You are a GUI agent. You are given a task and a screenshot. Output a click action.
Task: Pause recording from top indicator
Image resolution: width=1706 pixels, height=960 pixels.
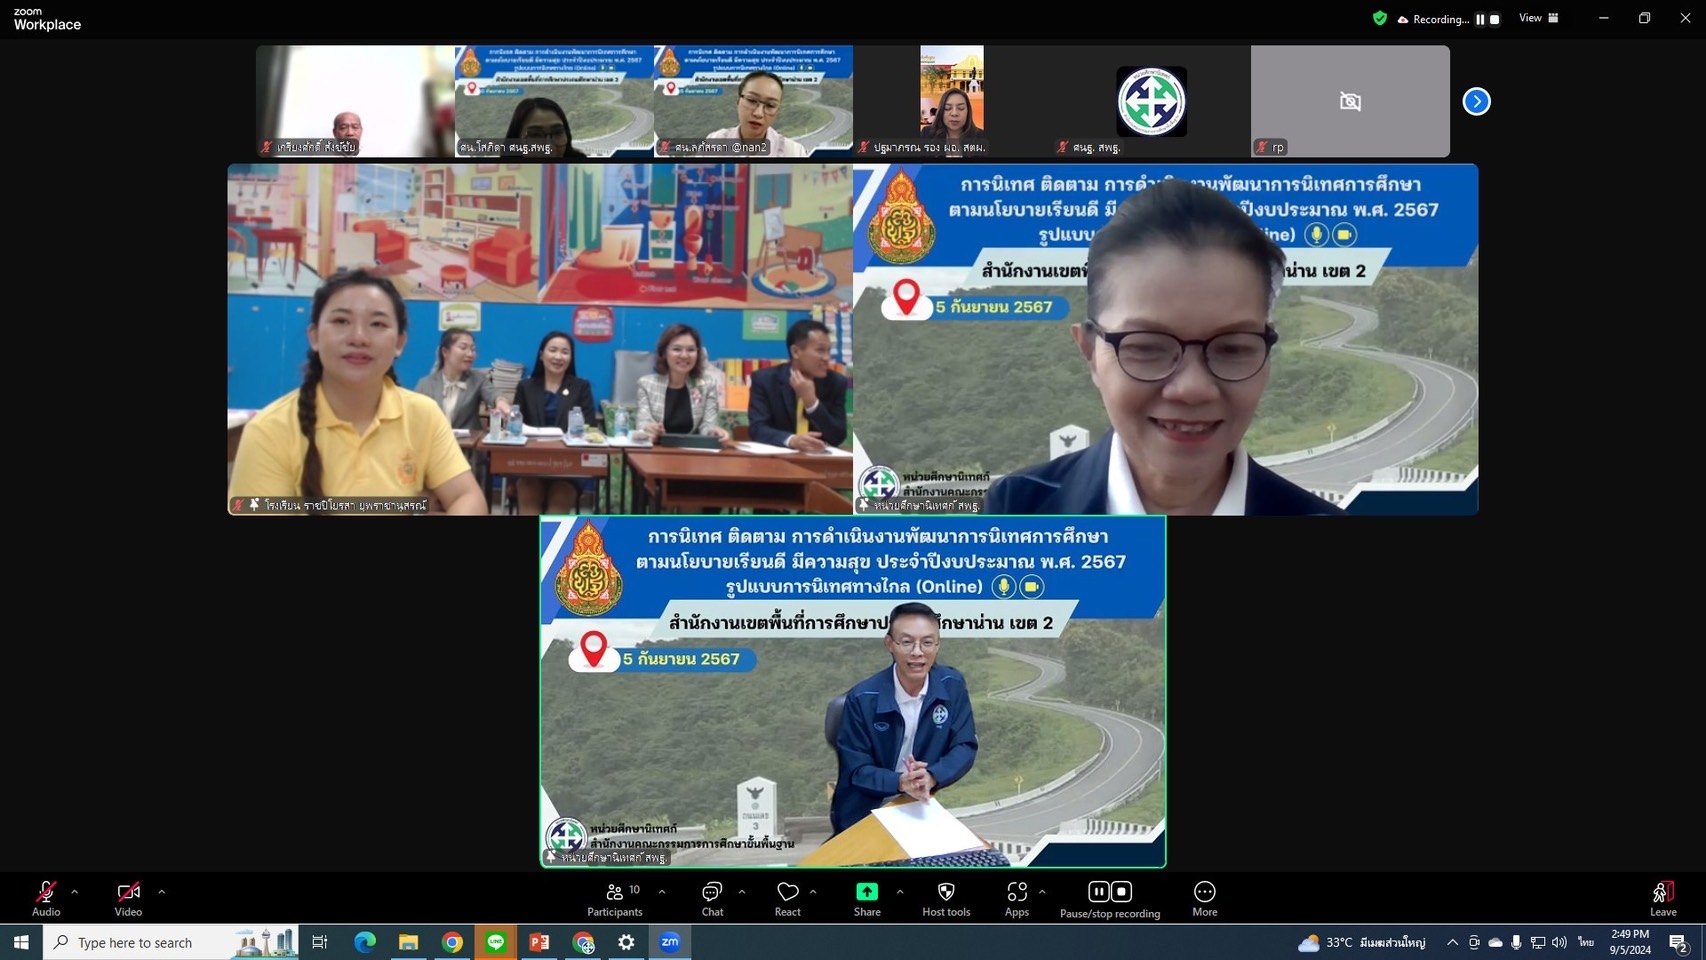click(x=1480, y=19)
